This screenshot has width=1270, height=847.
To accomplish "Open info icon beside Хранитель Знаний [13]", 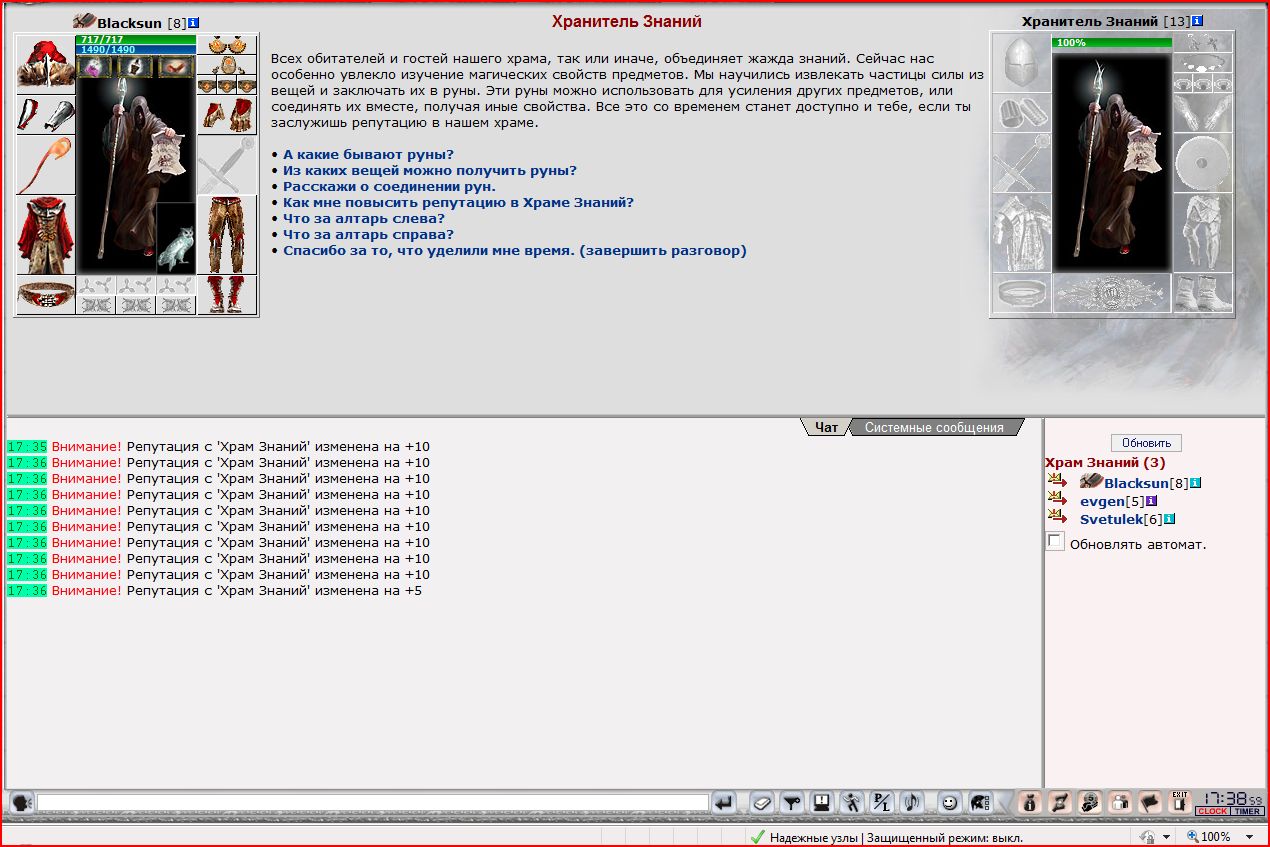I will point(1197,21).
